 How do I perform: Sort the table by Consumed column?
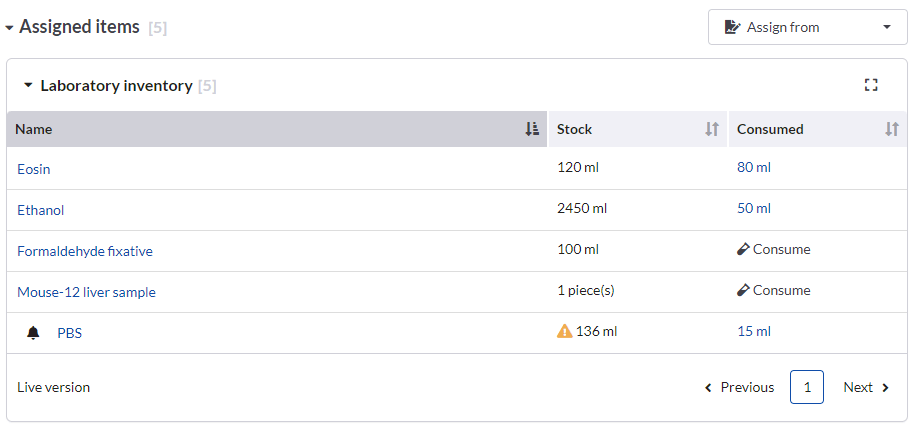[x=892, y=129]
